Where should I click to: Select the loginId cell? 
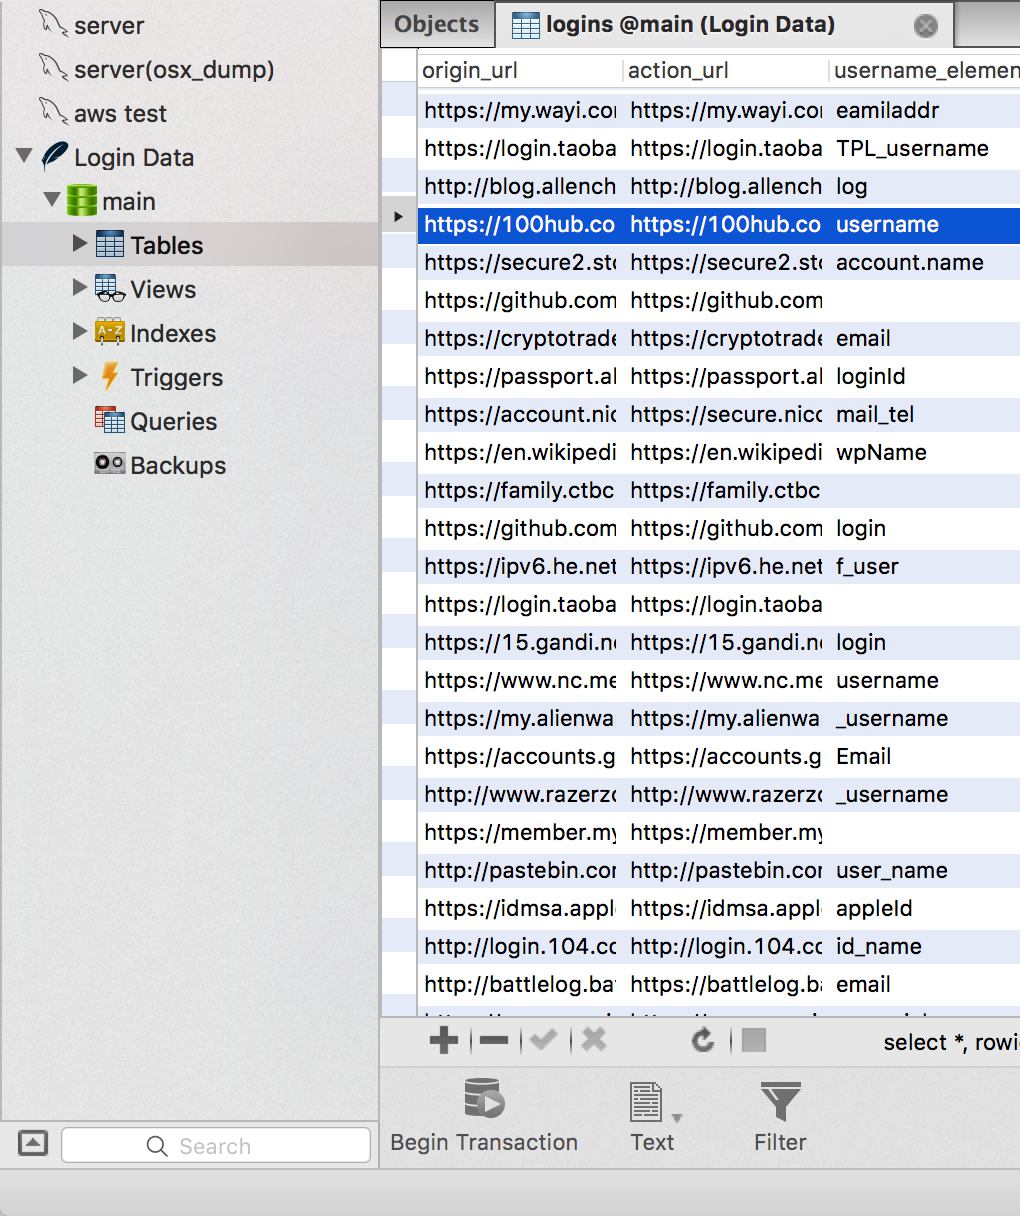pos(925,376)
